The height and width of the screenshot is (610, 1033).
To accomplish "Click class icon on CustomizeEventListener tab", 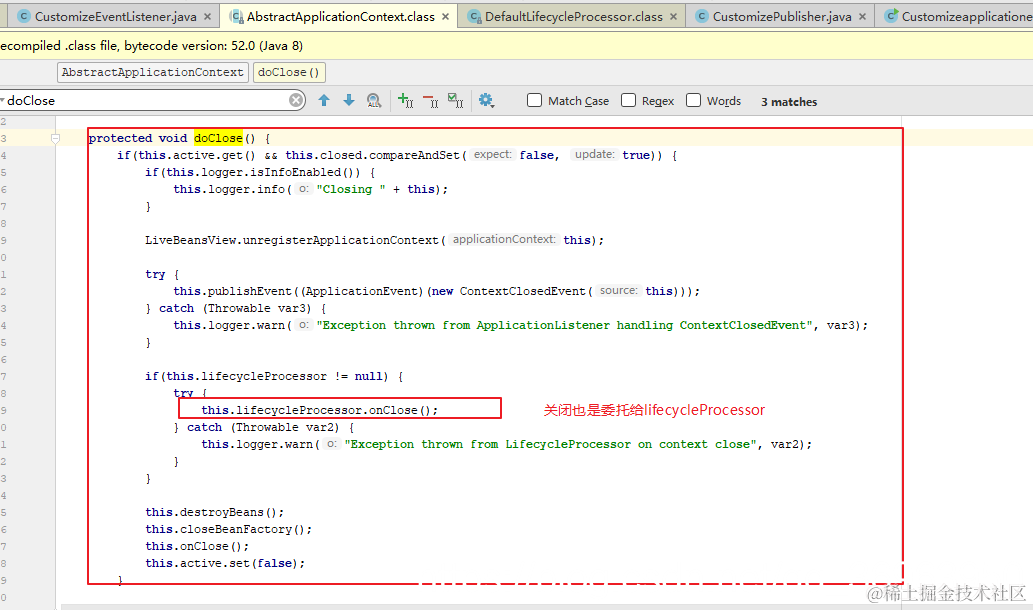I will coord(24,16).
